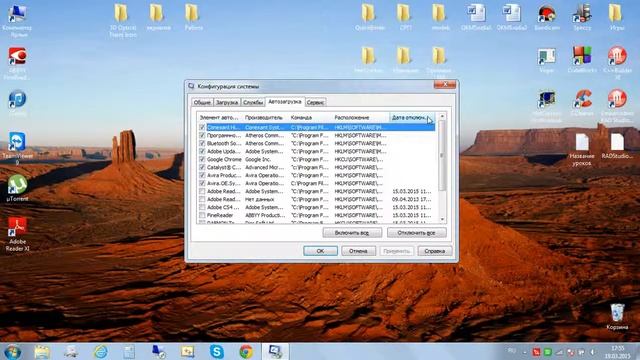The height and width of the screenshot is (360, 640).
Task: Select the ABBYY Producti... manufacturer cell
Action: [x=265, y=215]
